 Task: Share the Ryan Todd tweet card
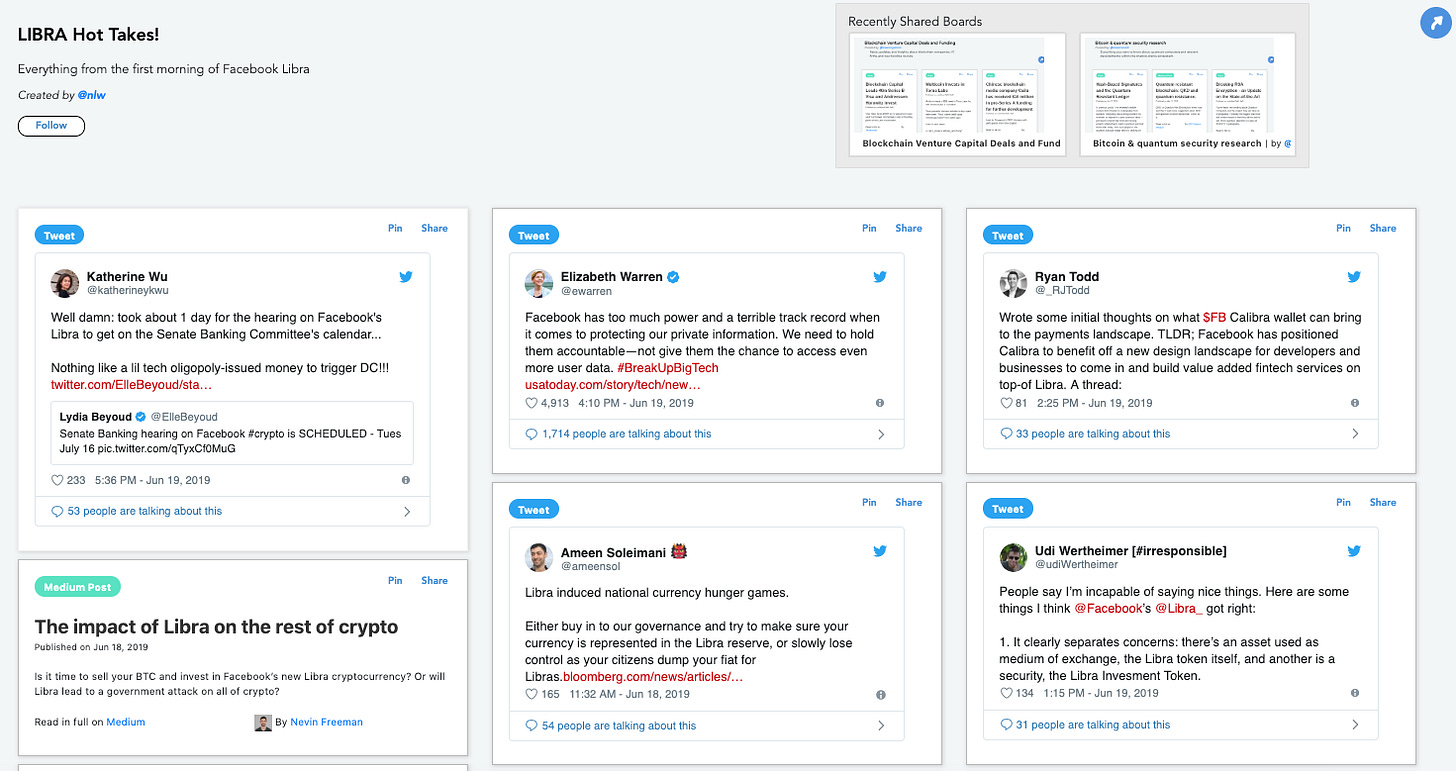[x=1382, y=228]
